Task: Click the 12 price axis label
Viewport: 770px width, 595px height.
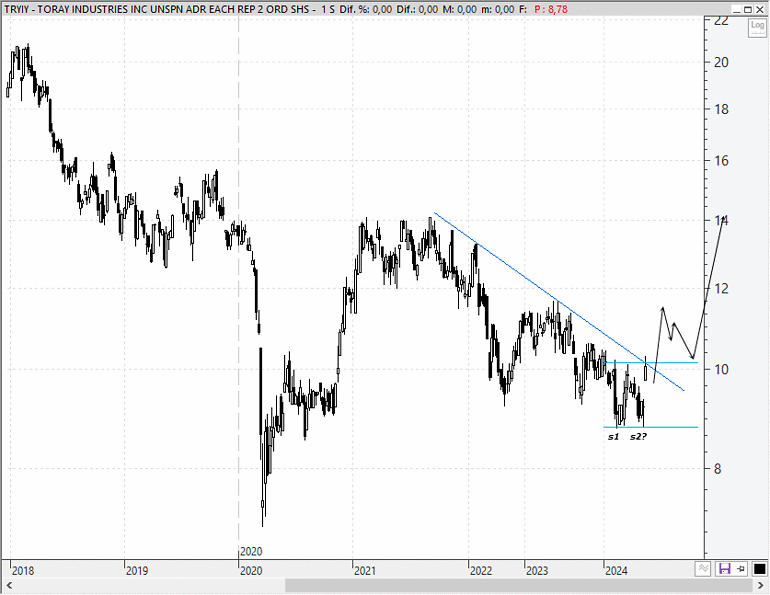Action: click(x=721, y=289)
